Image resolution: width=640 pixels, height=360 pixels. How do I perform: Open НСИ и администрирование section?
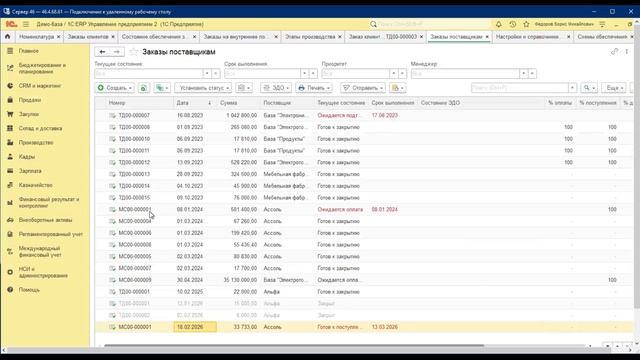tap(43, 272)
